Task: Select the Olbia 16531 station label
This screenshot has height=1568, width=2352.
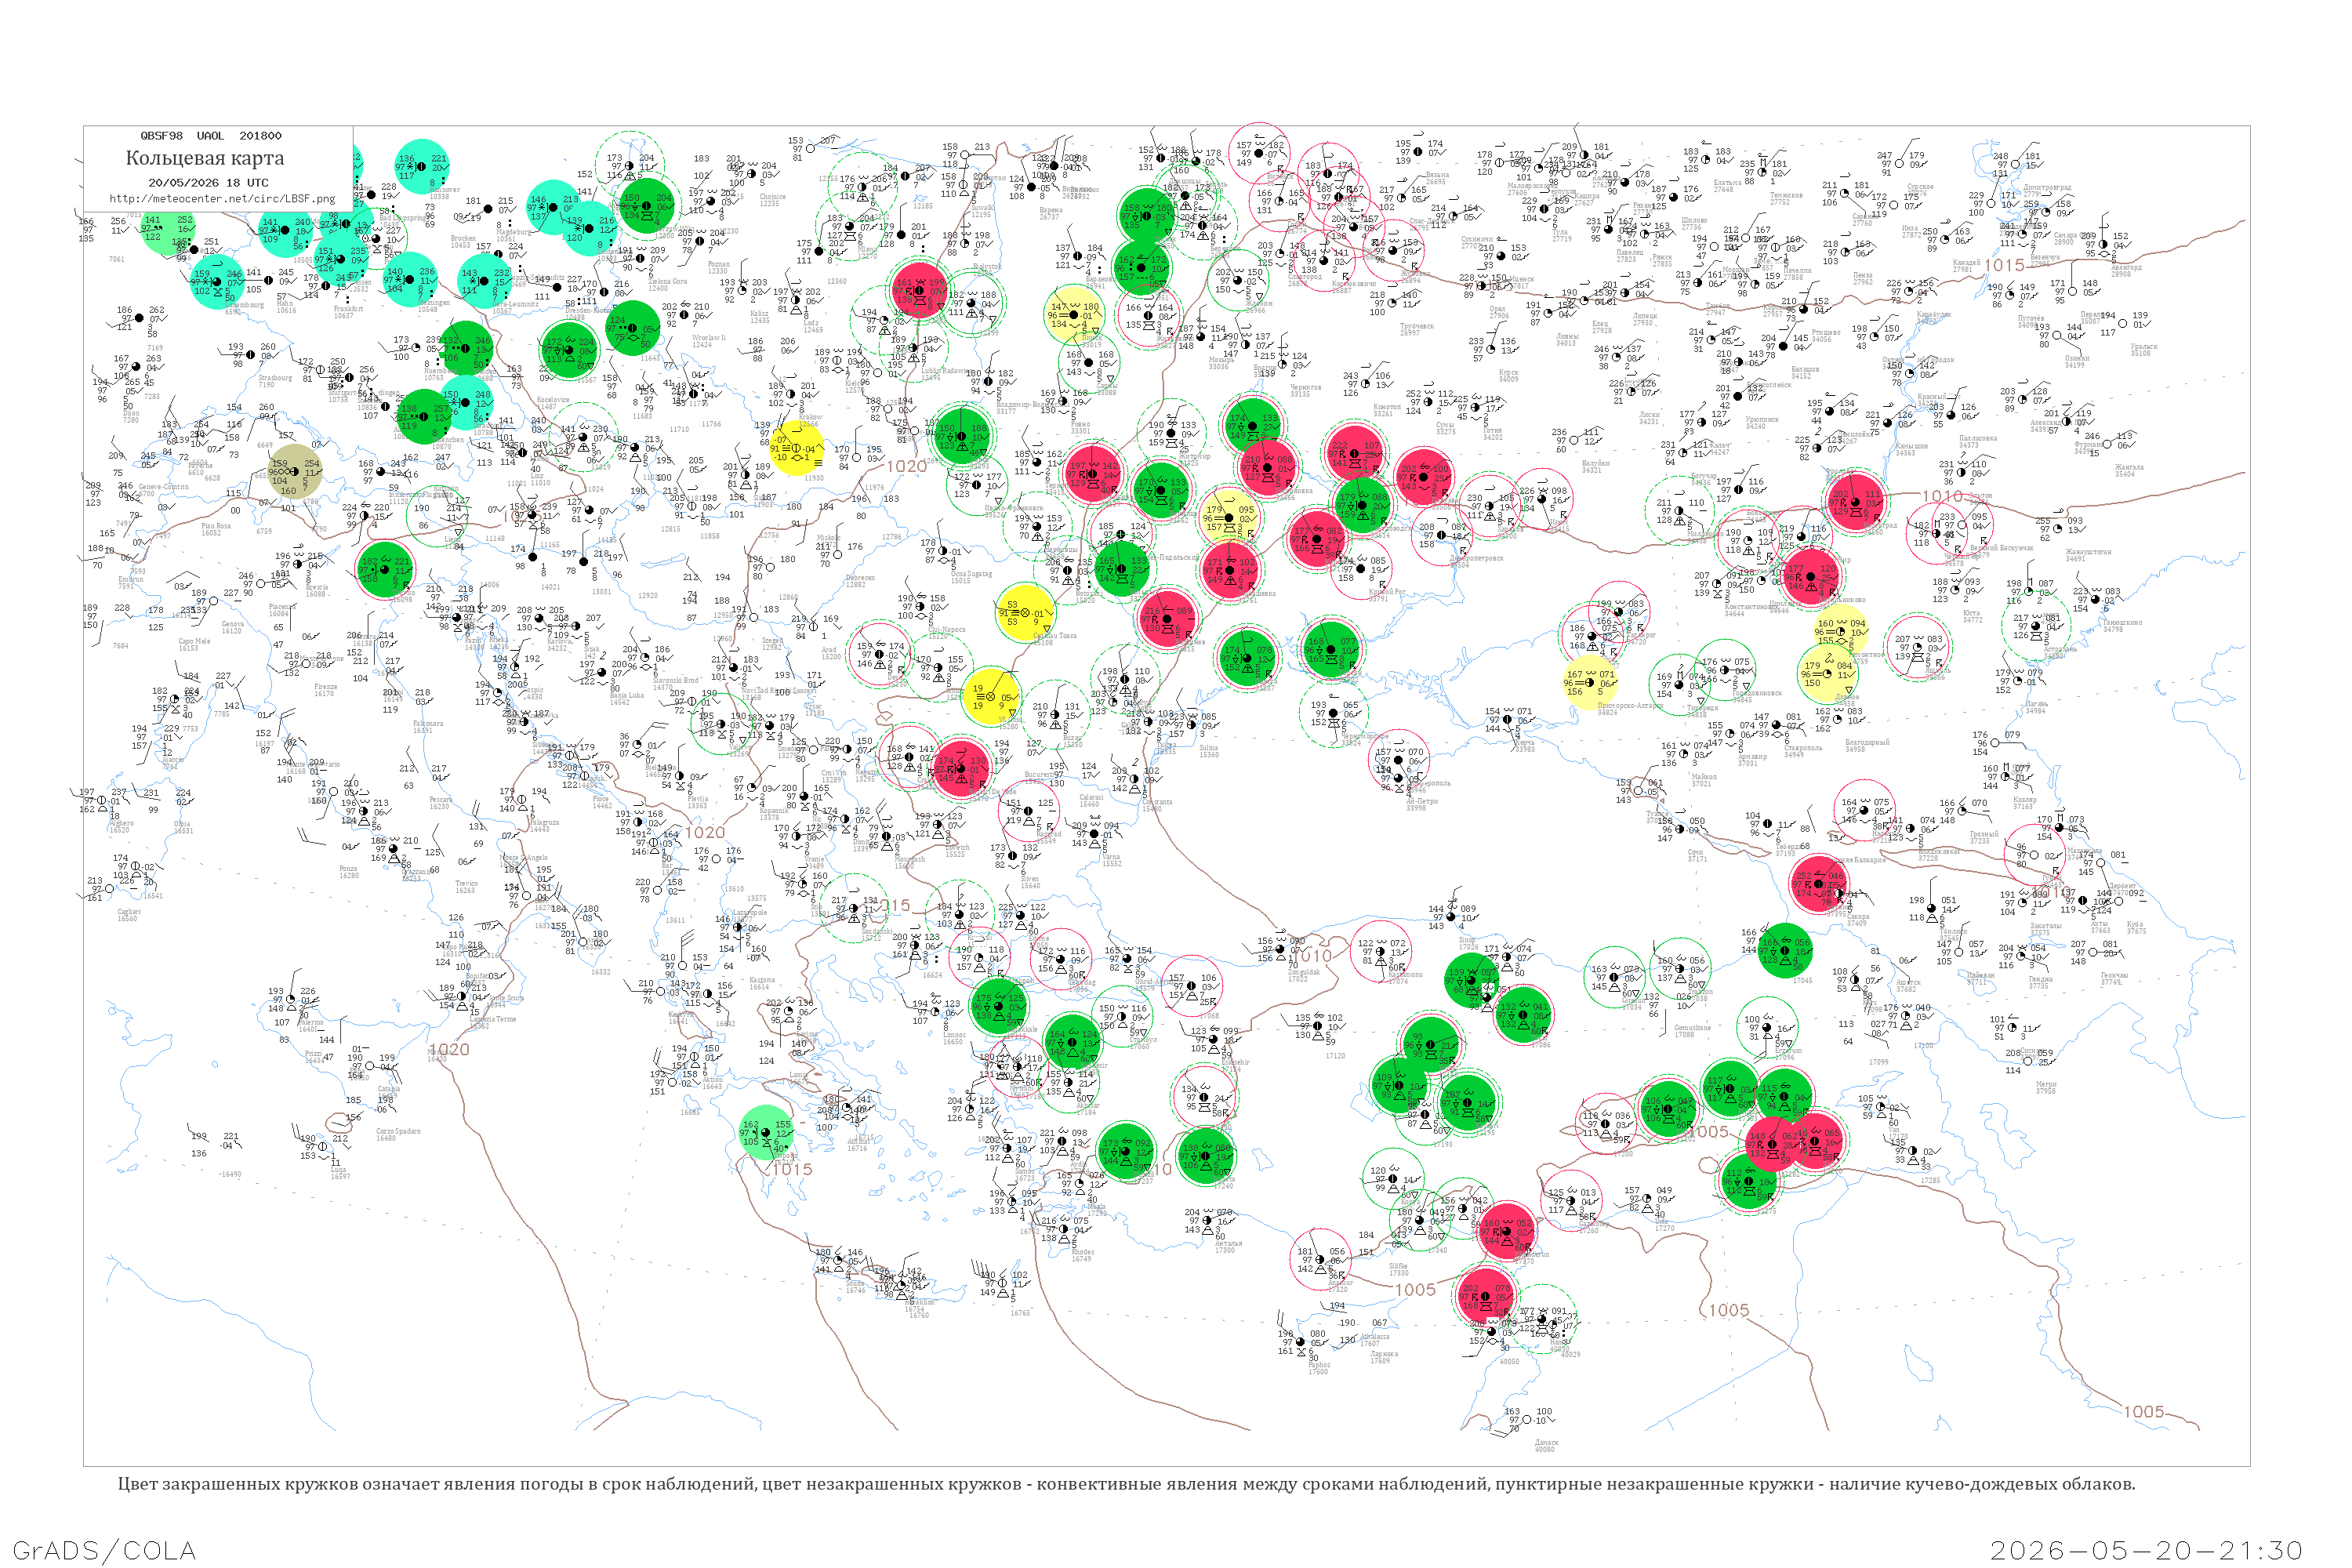Action: (183, 827)
